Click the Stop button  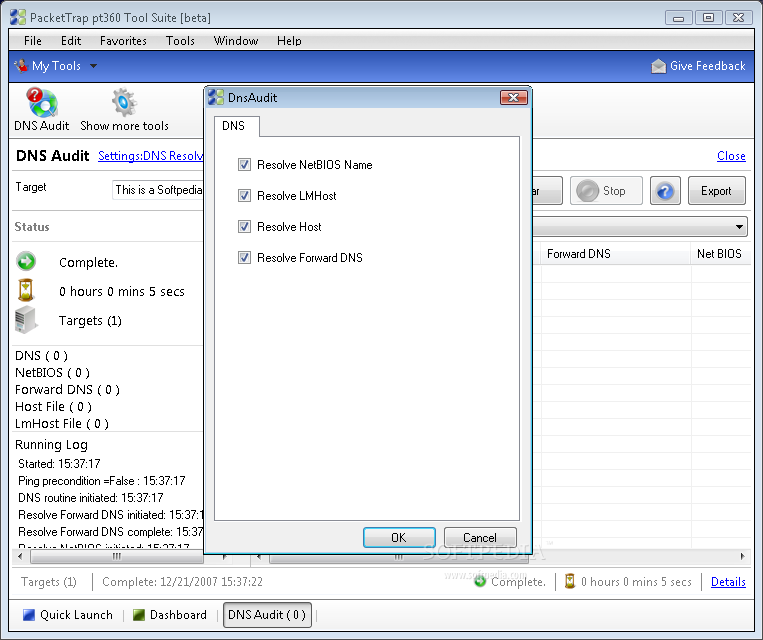click(x=606, y=191)
